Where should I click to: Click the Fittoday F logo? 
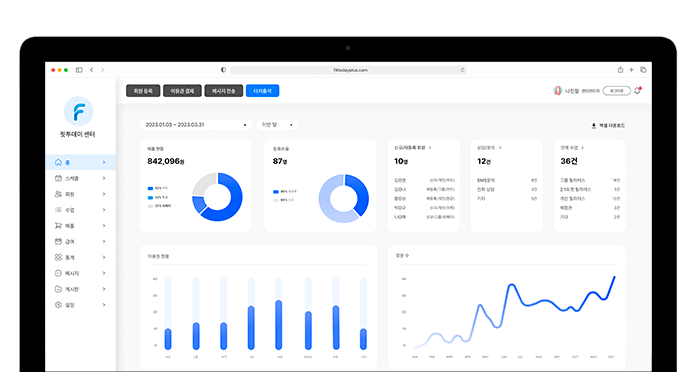point(78,111)
